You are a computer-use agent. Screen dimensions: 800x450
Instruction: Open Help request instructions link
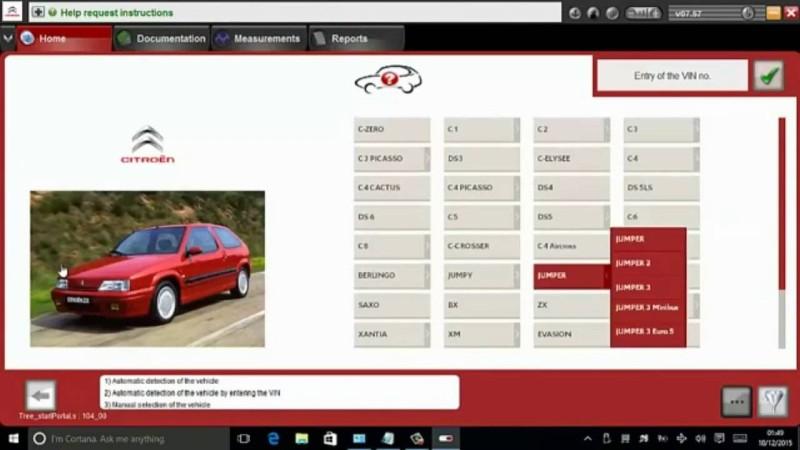pyautogui.click(x=116, y=13)
